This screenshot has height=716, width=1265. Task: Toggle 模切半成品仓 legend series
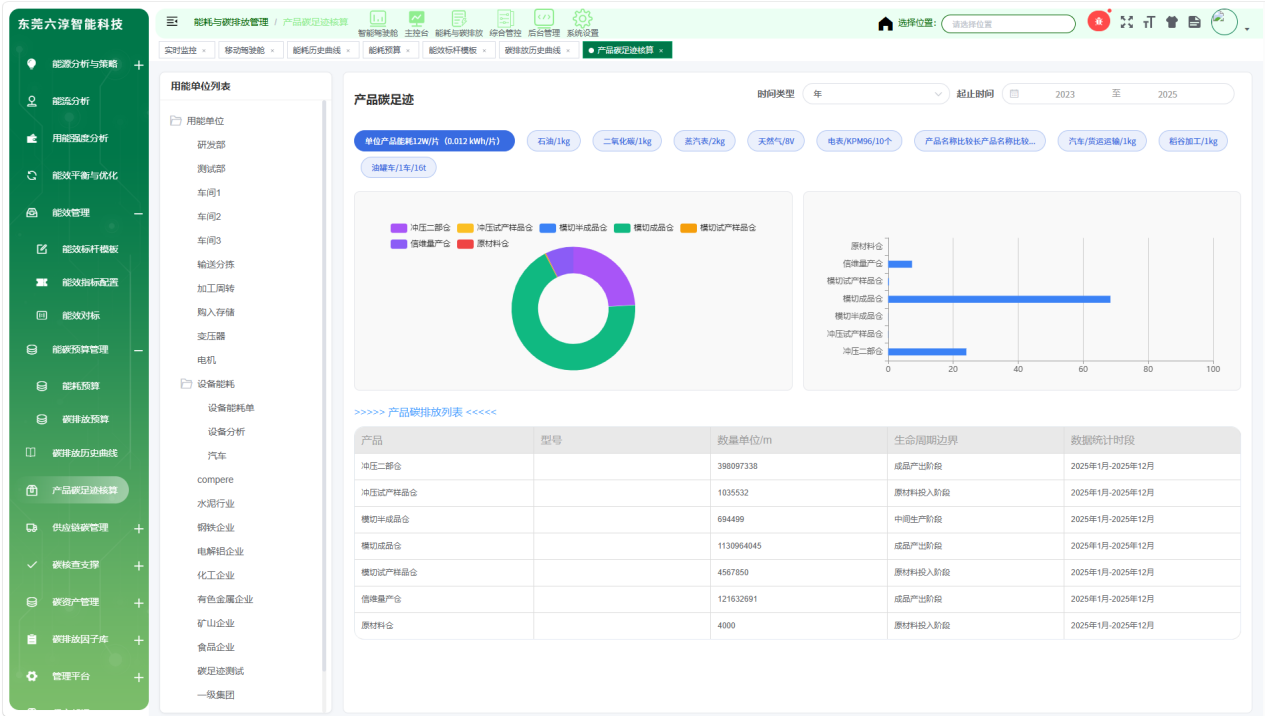[x=573, y=228]
